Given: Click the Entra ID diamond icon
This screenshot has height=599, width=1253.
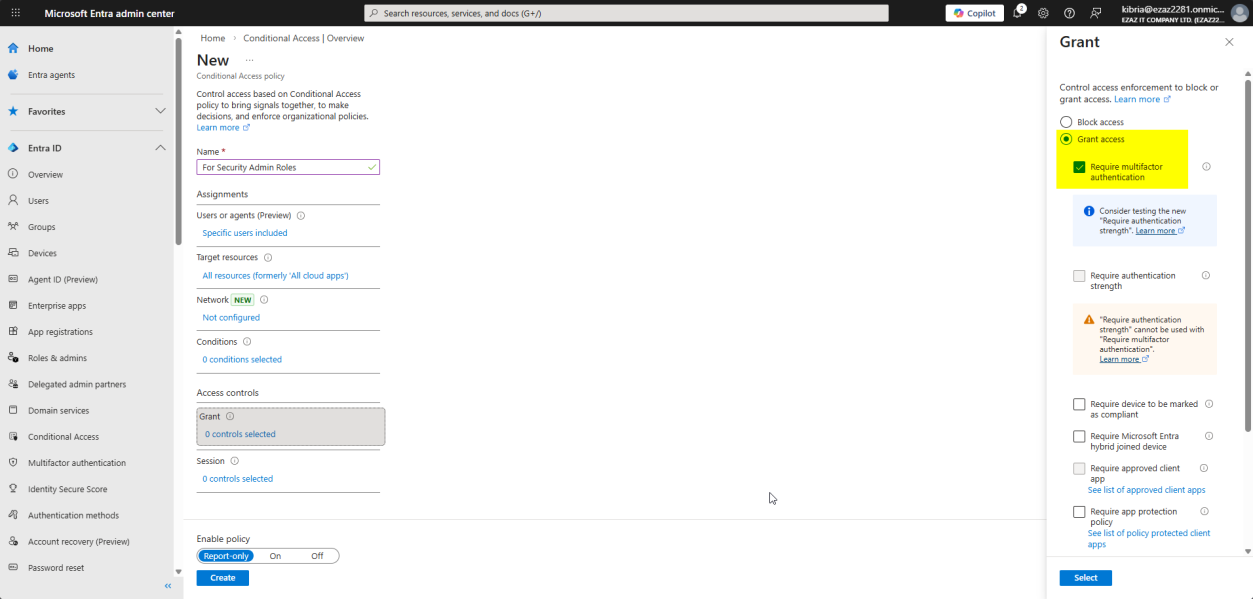Looking at the screenshot, I should coord(13,148).
